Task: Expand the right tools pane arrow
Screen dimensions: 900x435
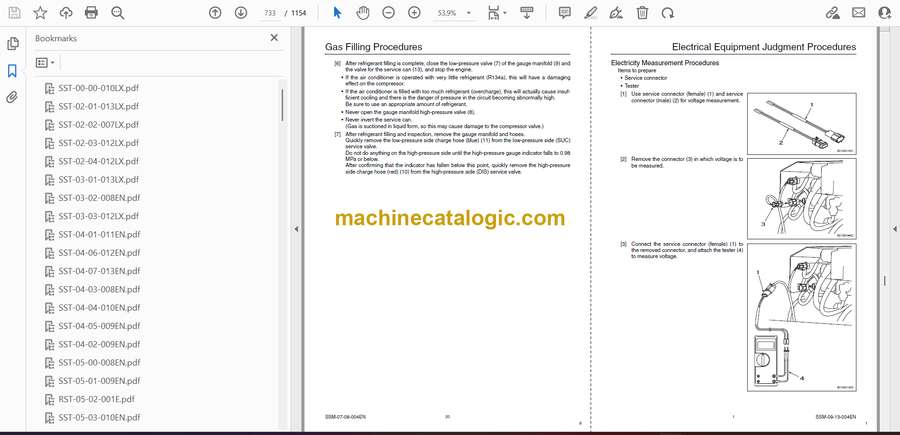Action: 894,229
